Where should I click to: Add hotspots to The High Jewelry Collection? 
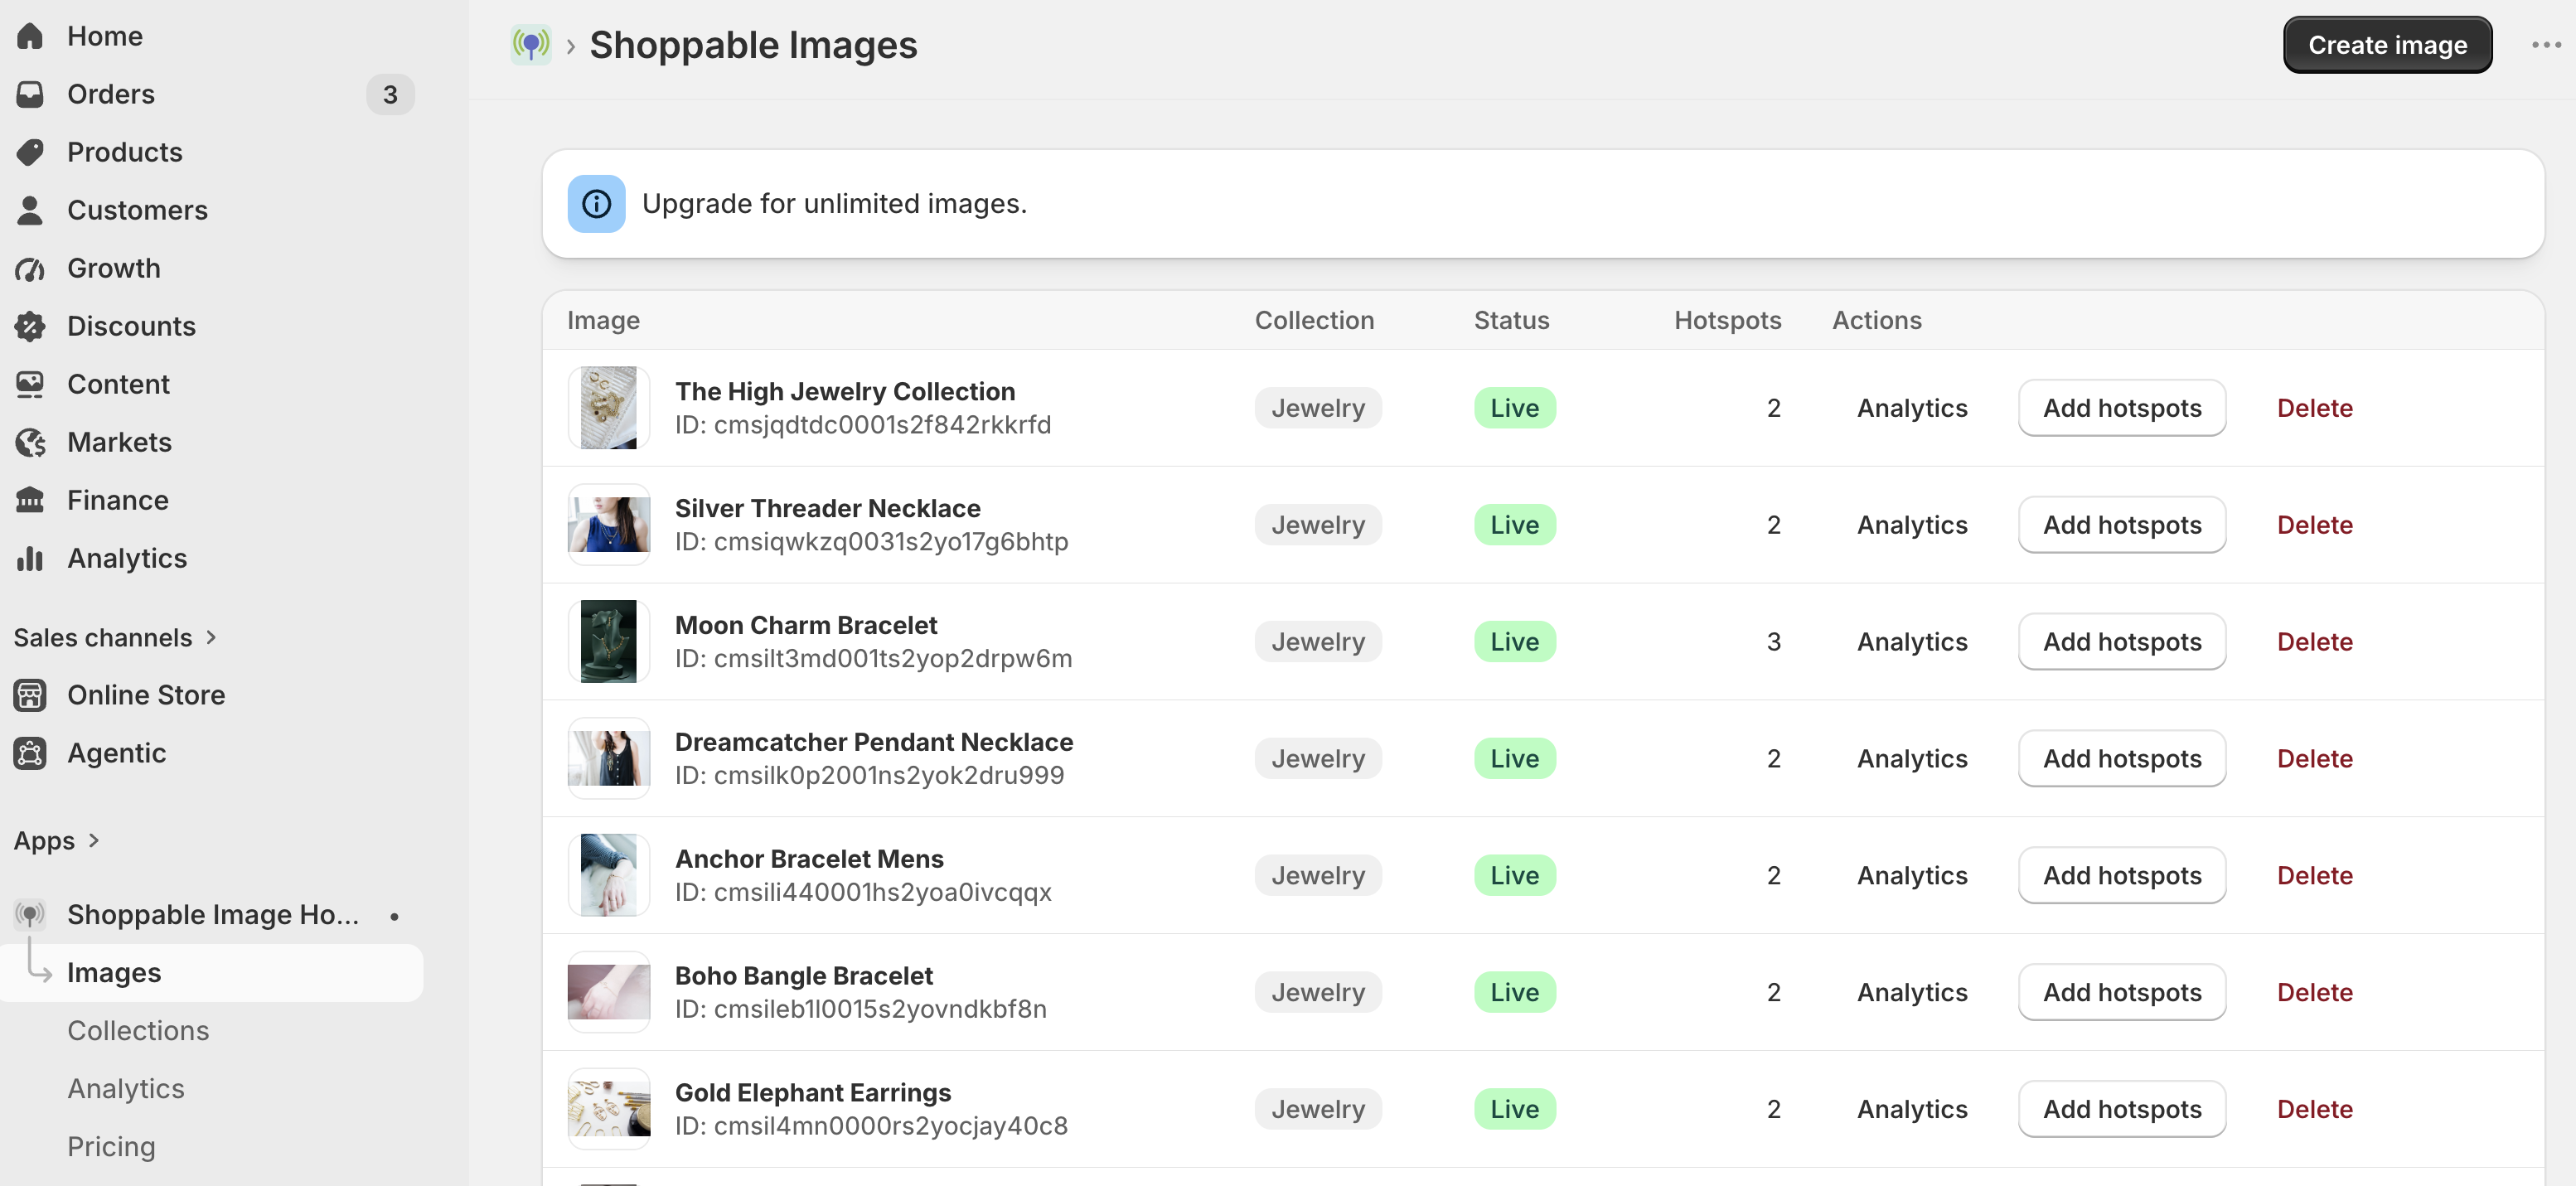coord(2122,408)
